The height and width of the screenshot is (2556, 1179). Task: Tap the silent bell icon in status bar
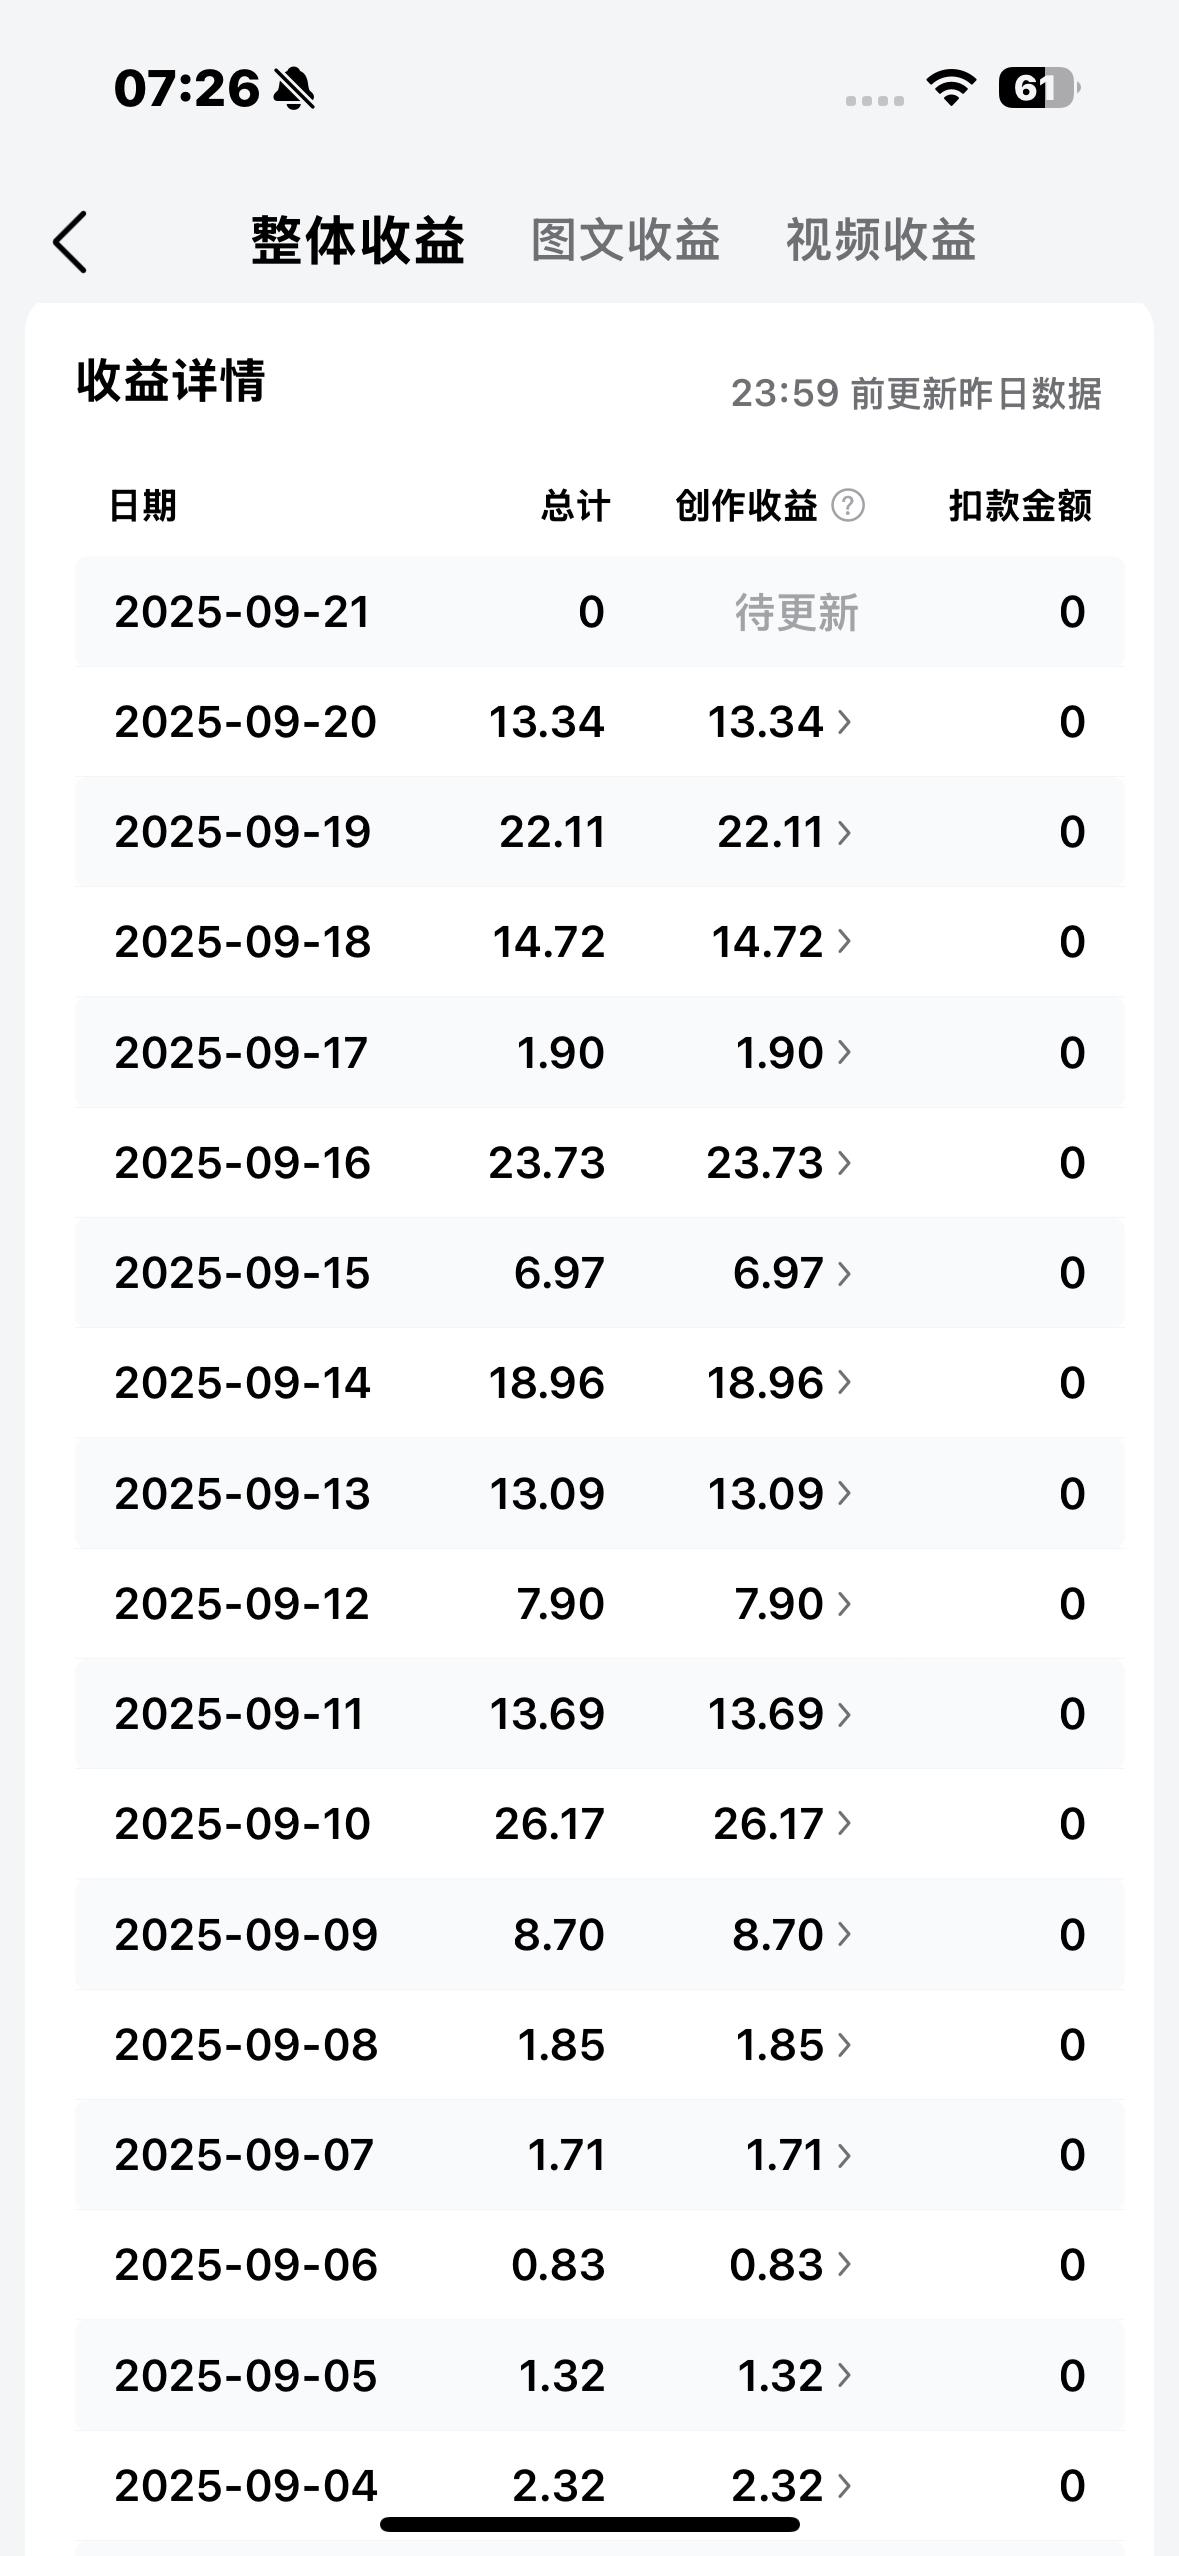coord(294,88)
